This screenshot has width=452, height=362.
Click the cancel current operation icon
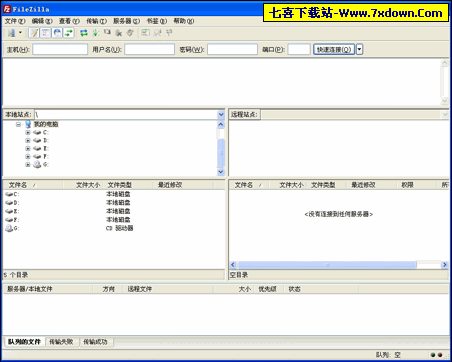[107, 33]
